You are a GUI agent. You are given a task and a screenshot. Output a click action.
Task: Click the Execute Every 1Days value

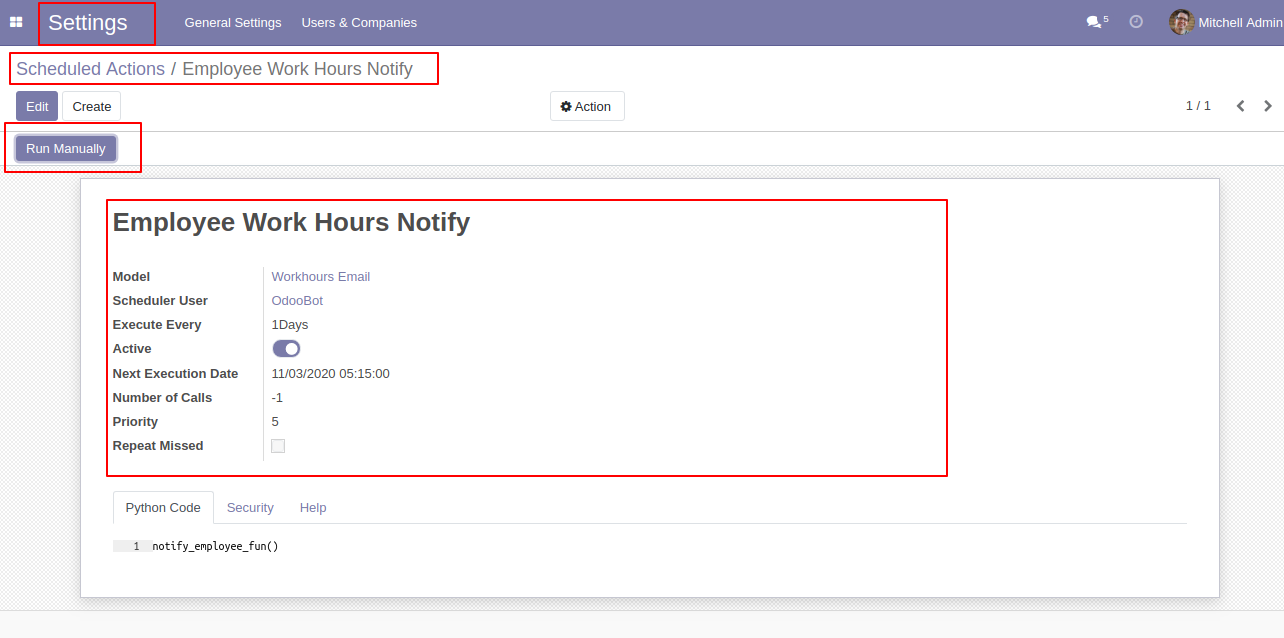[x=290, y=324]
